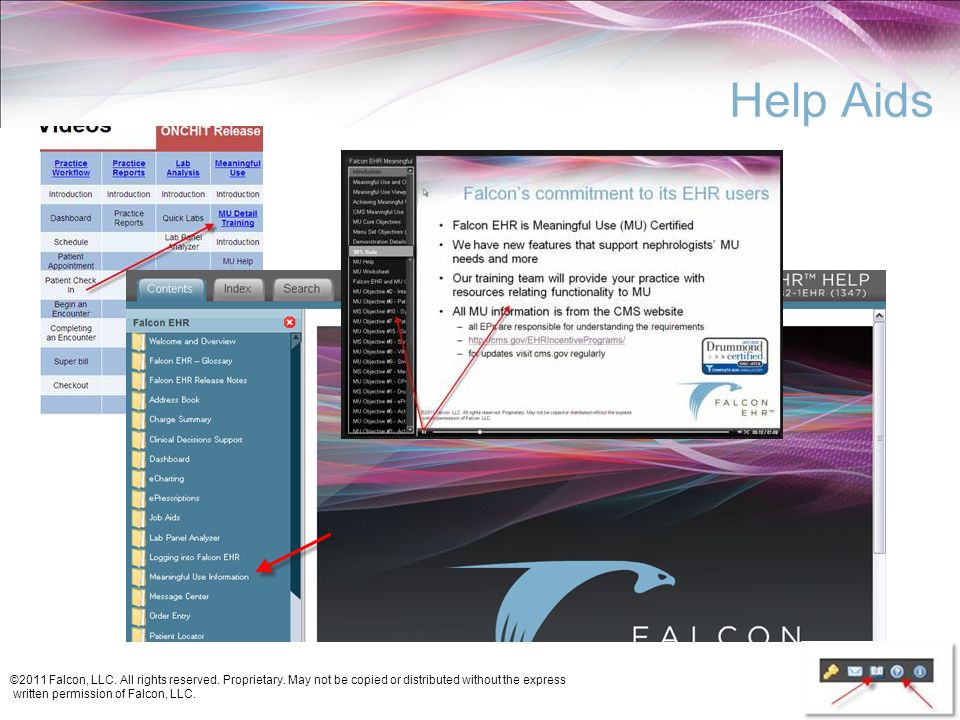Click the volume icon in video player
The image size is (960, 720).
[x=739, y=432]
